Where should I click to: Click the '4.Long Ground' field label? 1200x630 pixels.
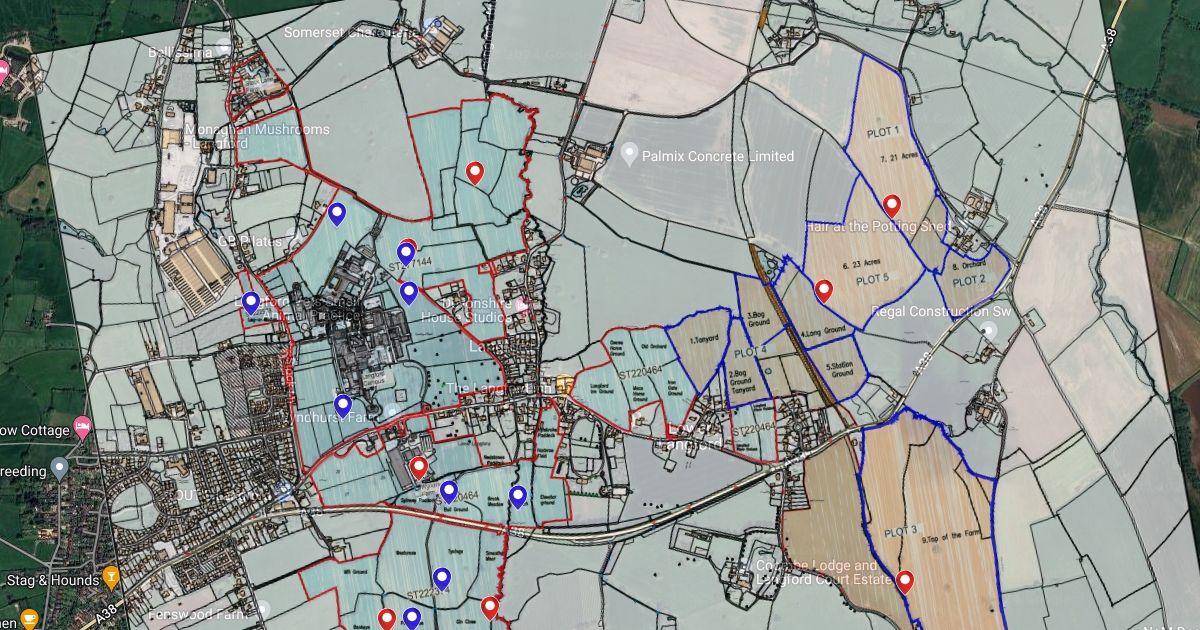[823, 331]
